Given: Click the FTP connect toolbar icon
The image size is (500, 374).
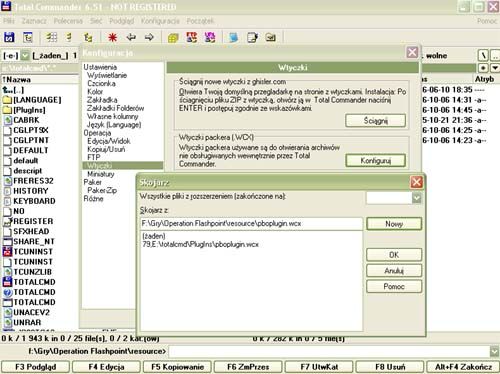Looking at the screenshot, I should coord(191,37).
